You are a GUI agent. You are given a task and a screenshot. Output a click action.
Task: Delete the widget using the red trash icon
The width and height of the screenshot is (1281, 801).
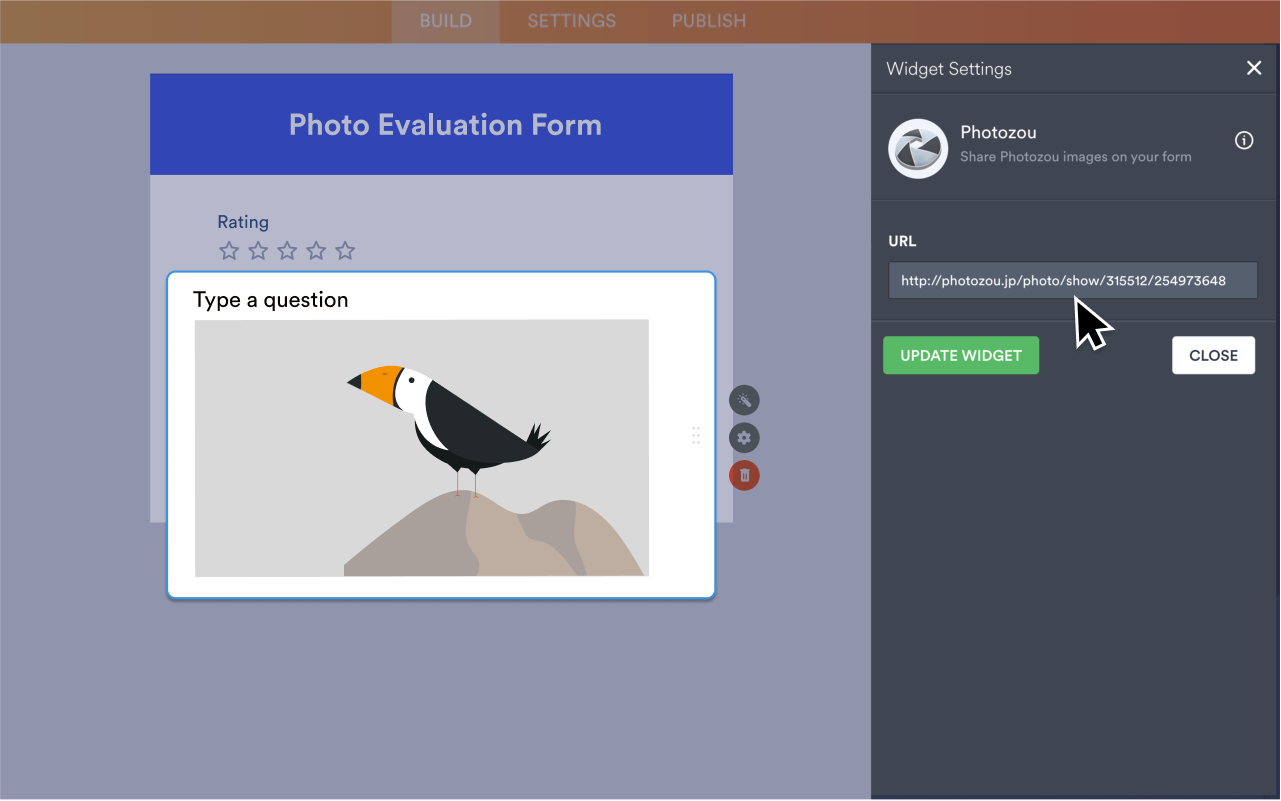point(744,475)
